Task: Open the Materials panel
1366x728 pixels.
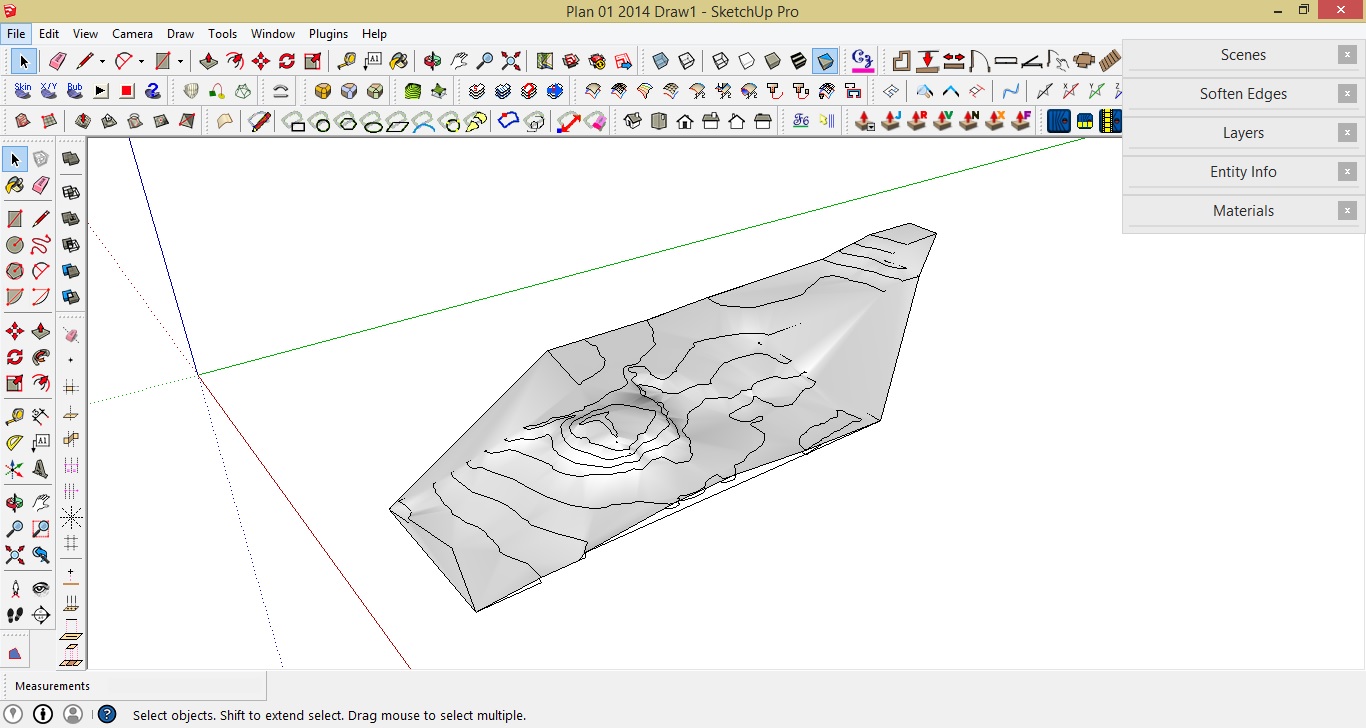Action: point(1243,211)
